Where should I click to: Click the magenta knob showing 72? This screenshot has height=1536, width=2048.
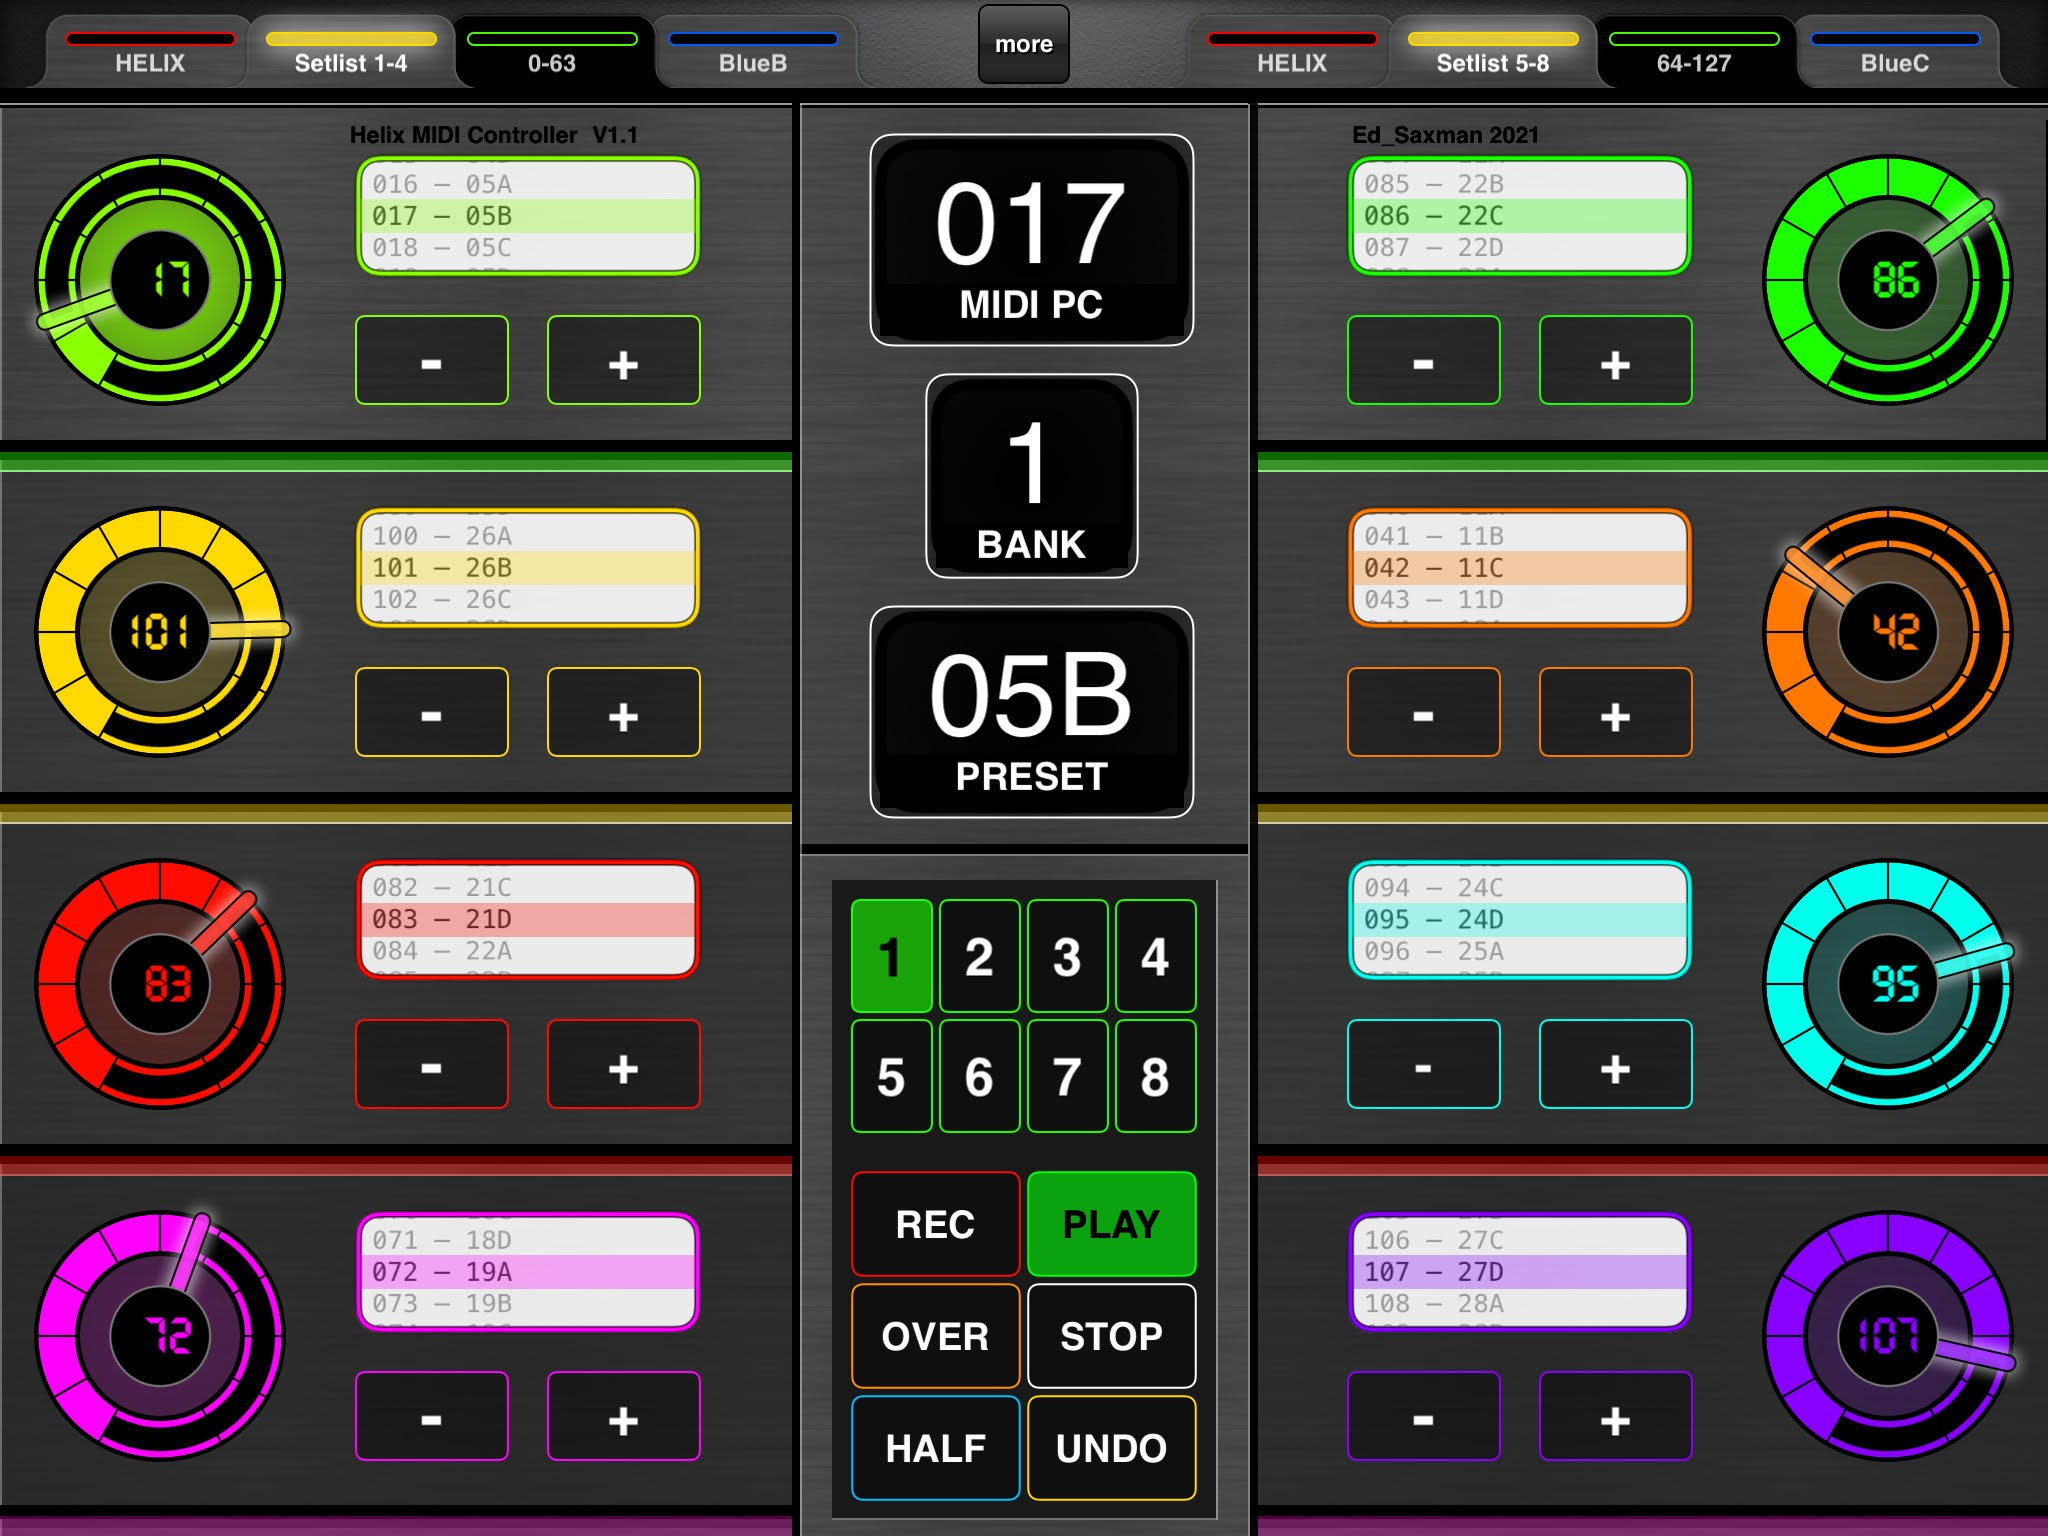point(160,1336)
